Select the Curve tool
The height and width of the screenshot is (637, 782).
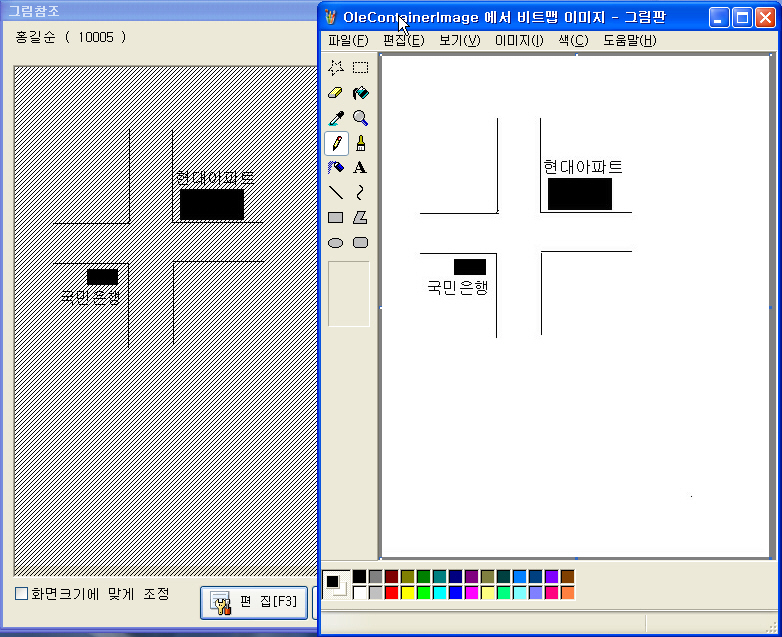(360, 193)
